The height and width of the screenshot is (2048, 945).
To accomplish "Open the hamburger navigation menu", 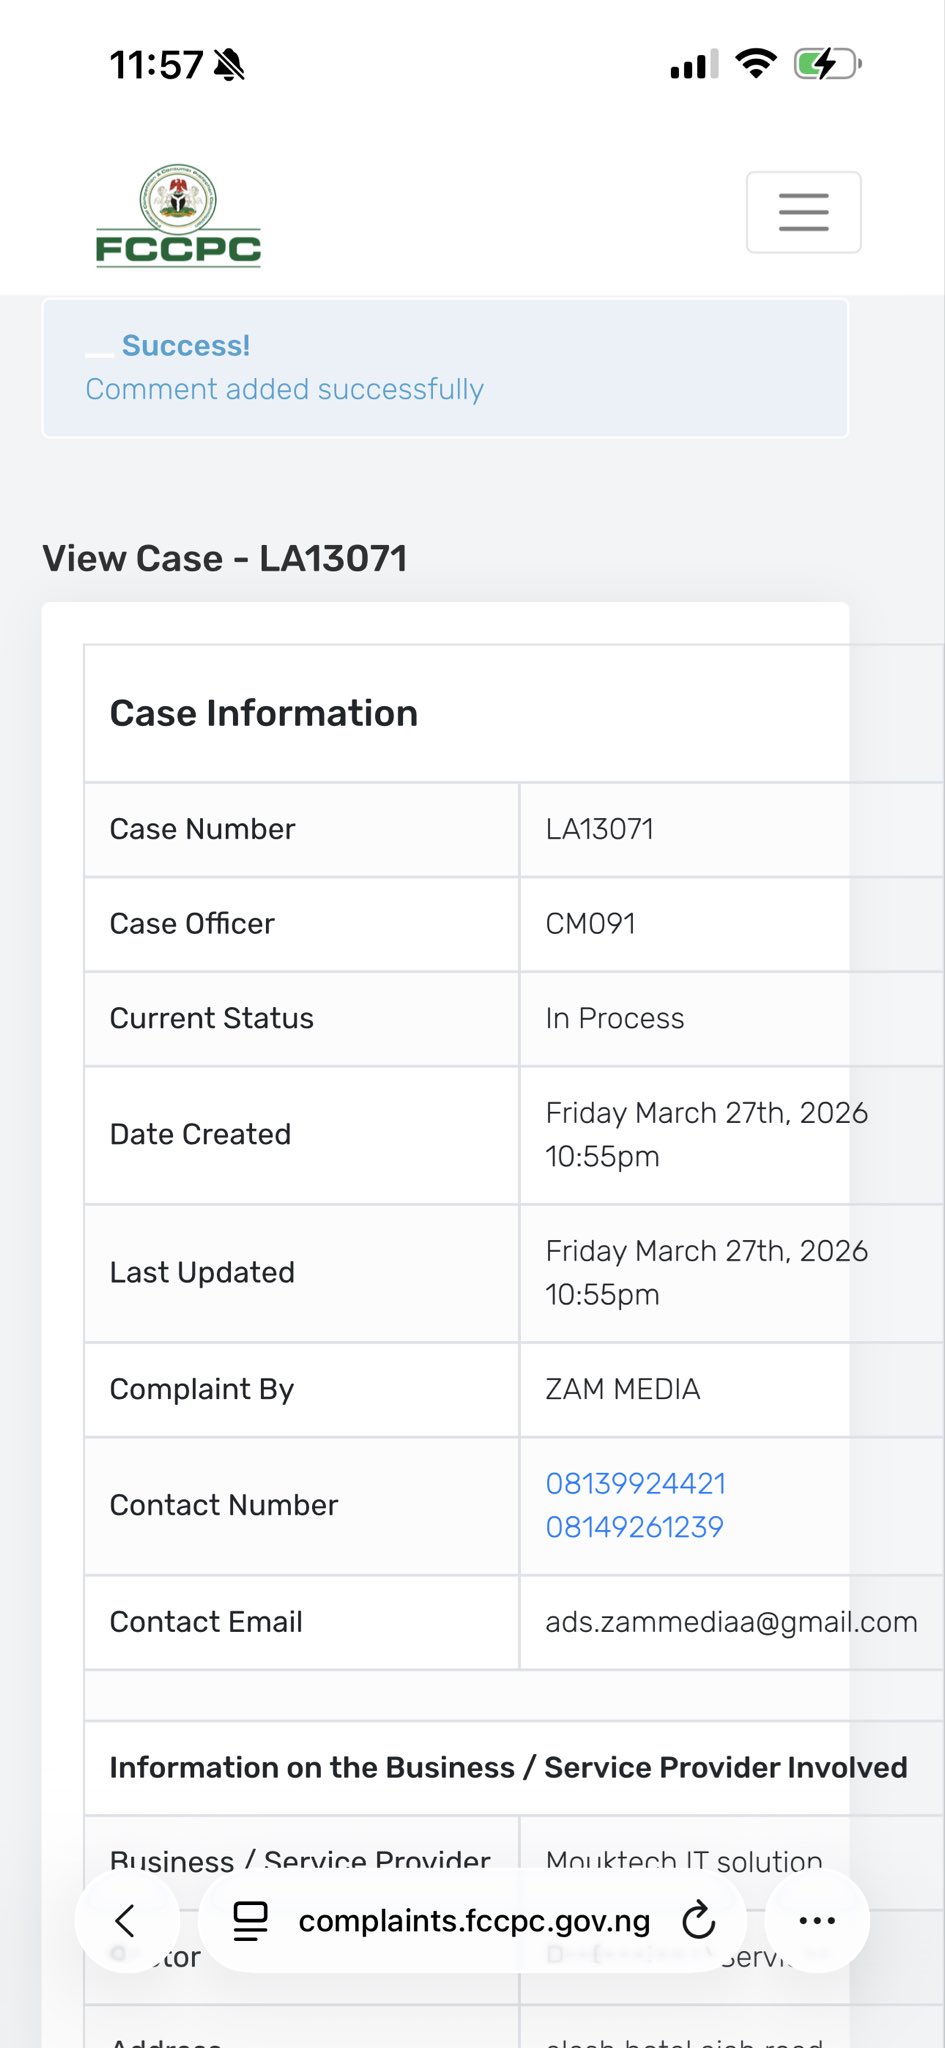I will click(803, 212).
